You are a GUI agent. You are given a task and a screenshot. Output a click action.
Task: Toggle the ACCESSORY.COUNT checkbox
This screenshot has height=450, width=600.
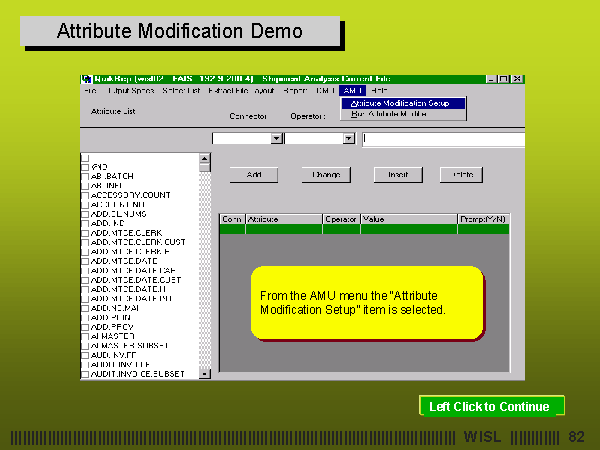coord(85,193)
